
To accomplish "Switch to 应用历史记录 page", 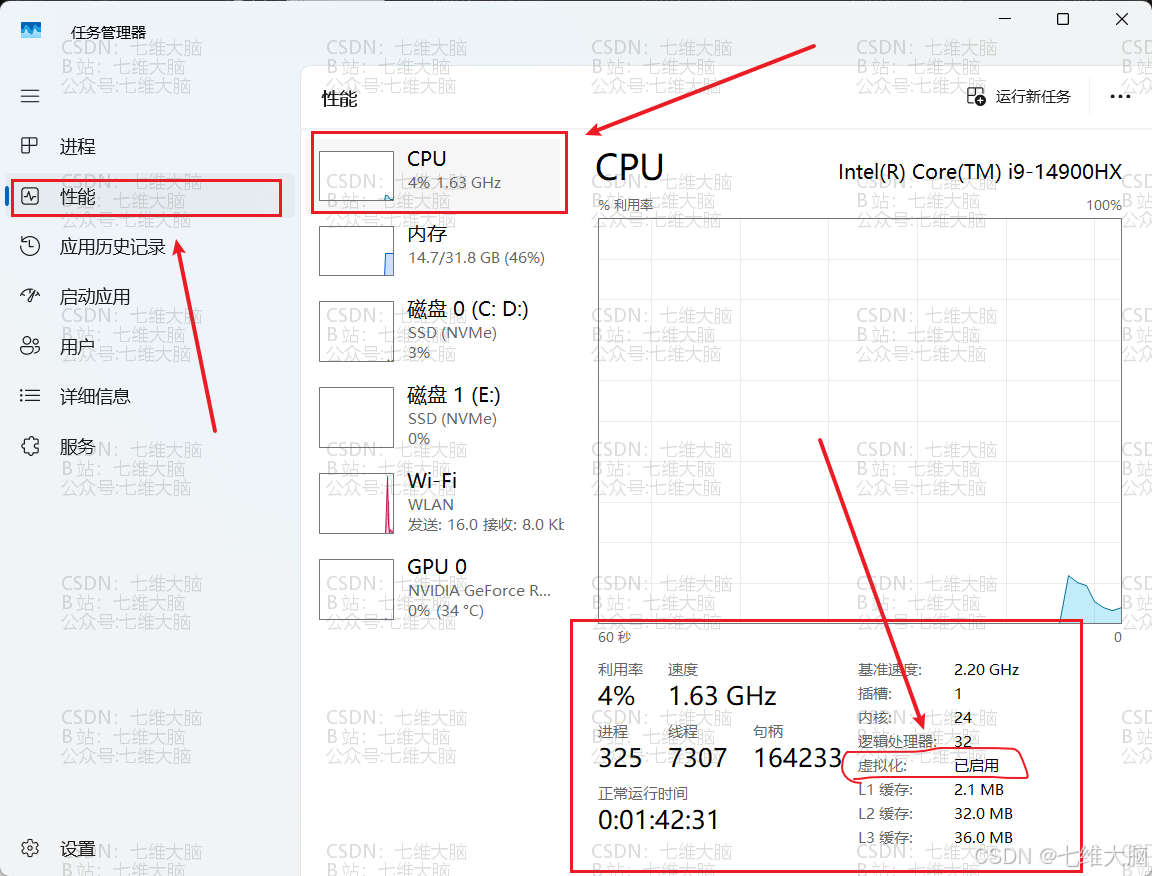I will pyautogui.click(x=150, y=246).
